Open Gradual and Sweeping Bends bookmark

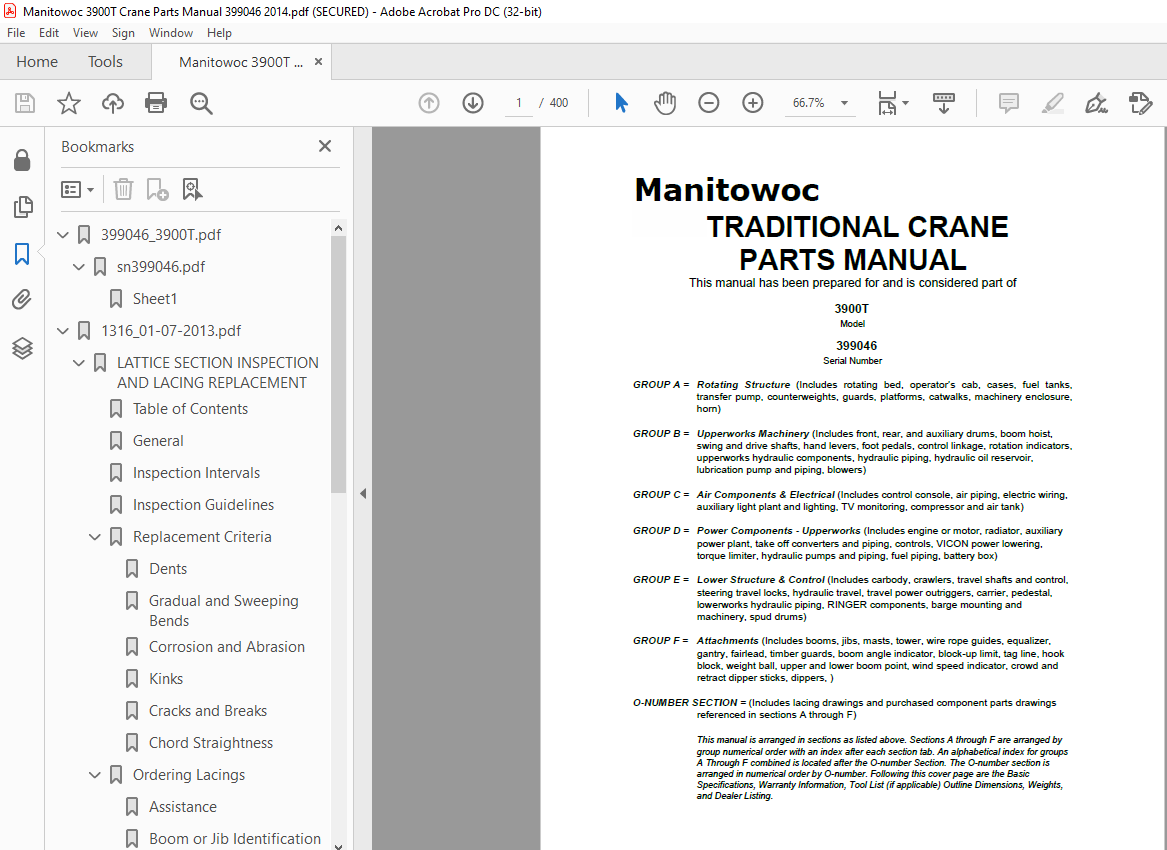pos(223,610)
